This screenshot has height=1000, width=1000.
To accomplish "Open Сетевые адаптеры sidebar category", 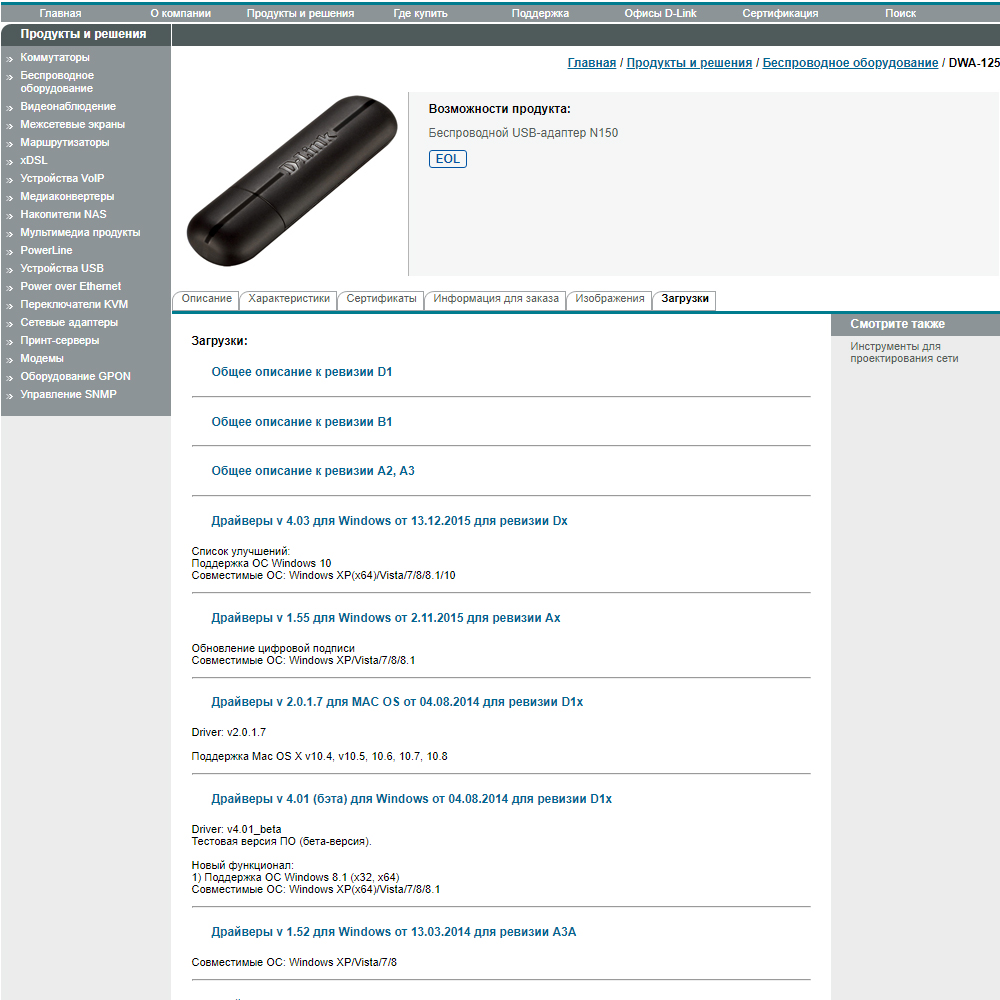I will coord(69,322).
